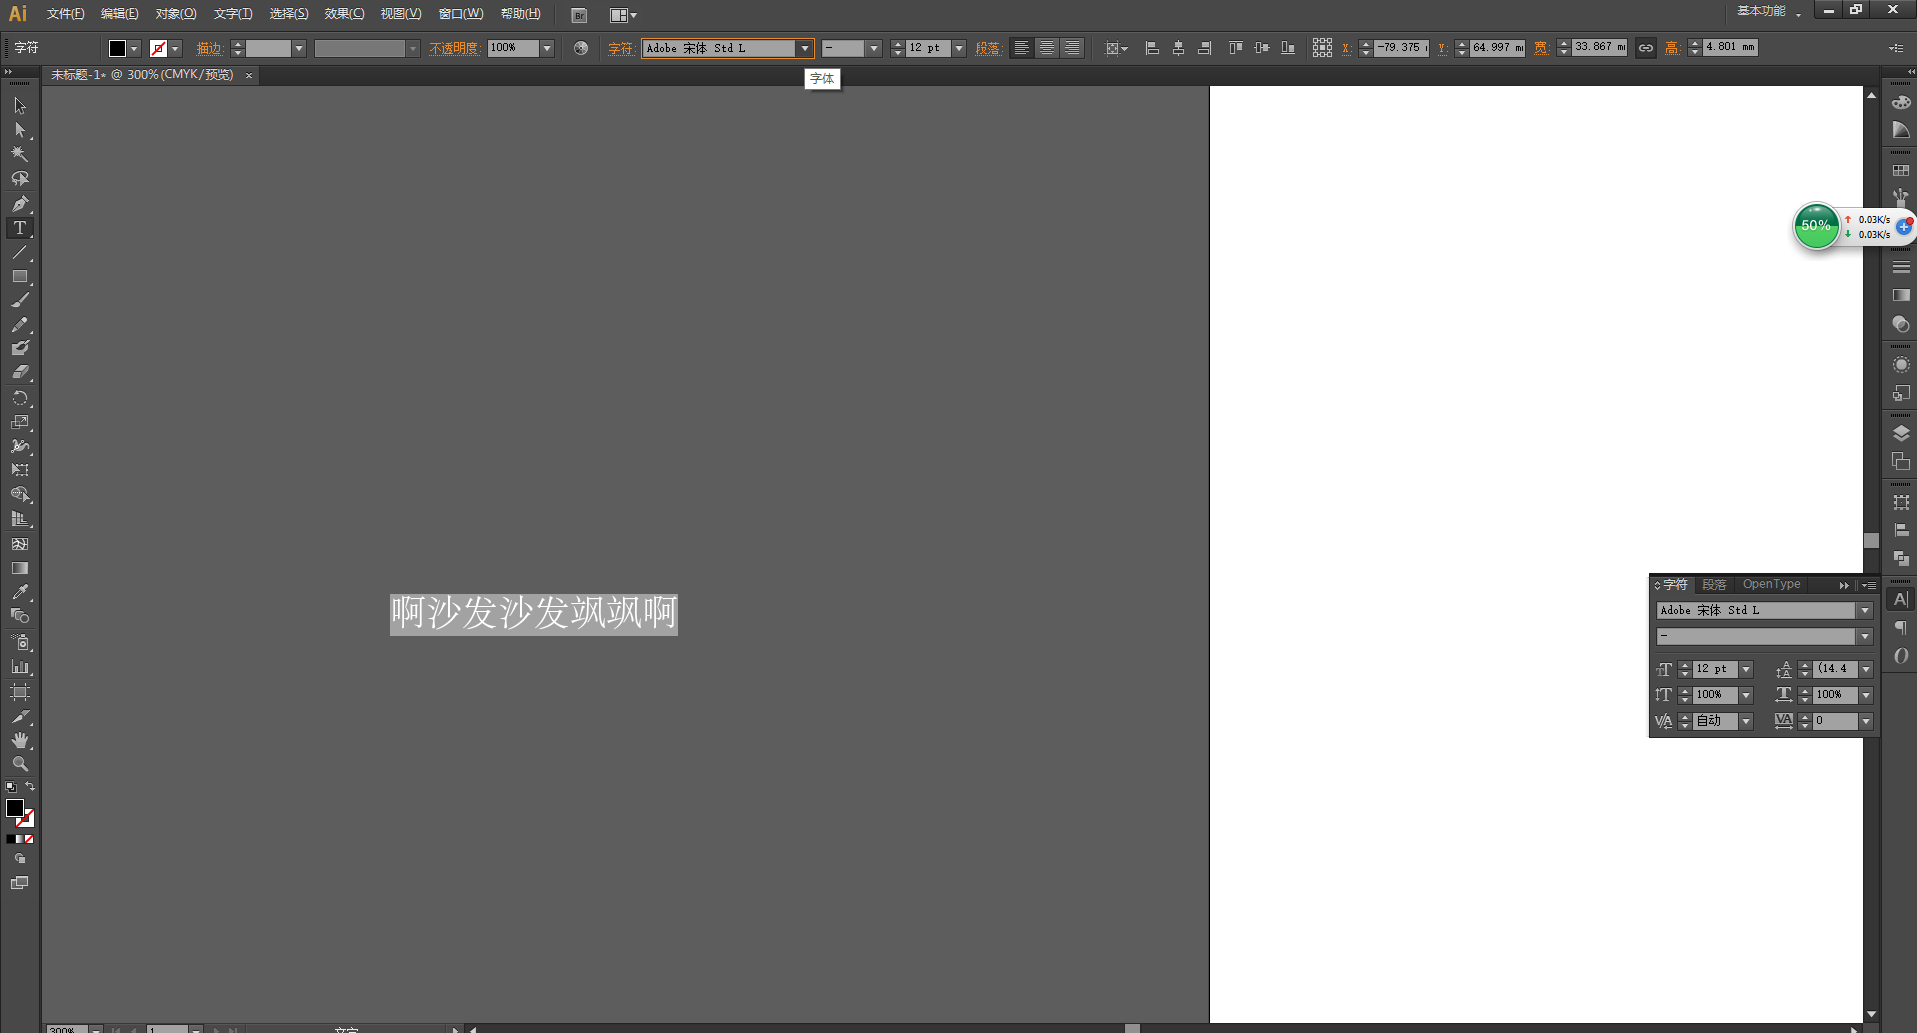Click the 宽 width value field

pyautogui.click(x=1599, y=48)
